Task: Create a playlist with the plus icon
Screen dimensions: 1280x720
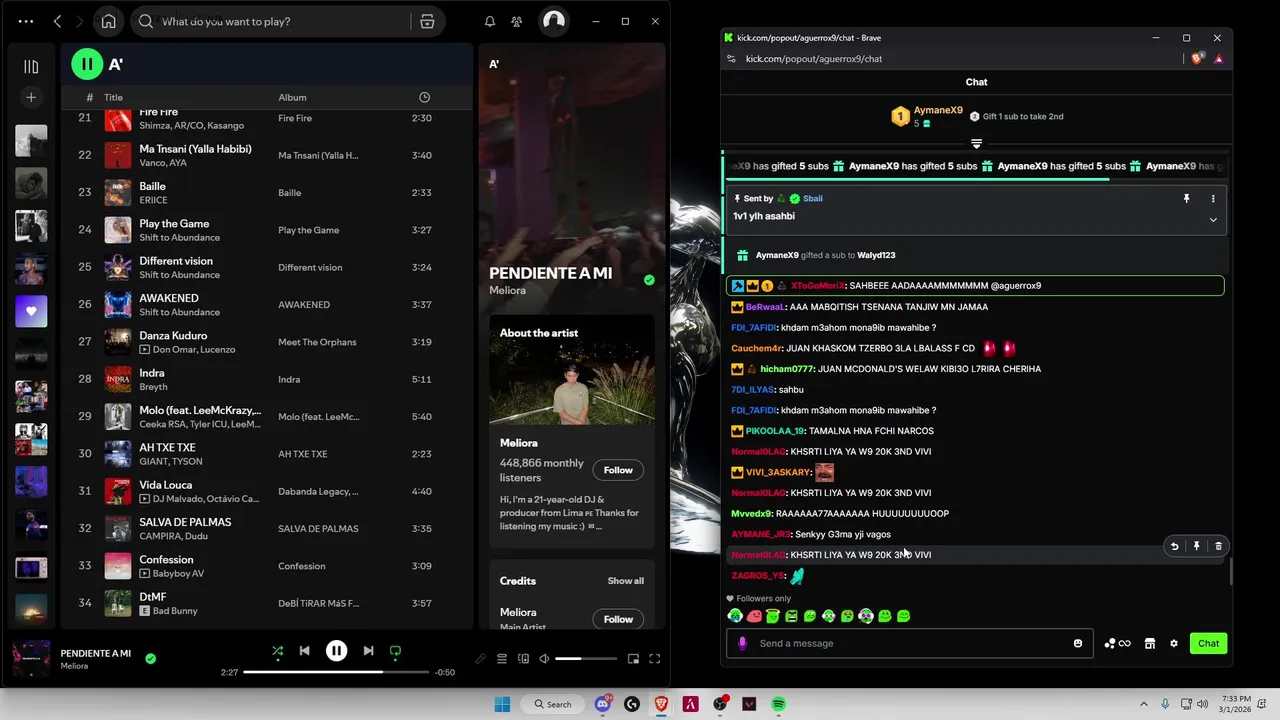Action: click(31, 97)
